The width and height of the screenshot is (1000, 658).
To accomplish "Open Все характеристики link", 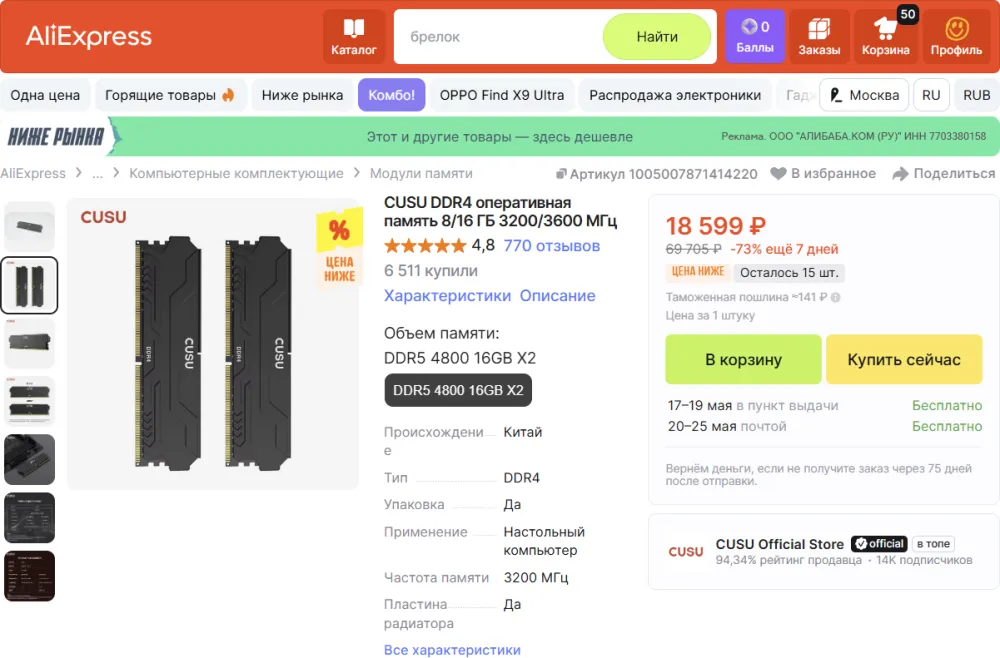I will tap(452, 650).
